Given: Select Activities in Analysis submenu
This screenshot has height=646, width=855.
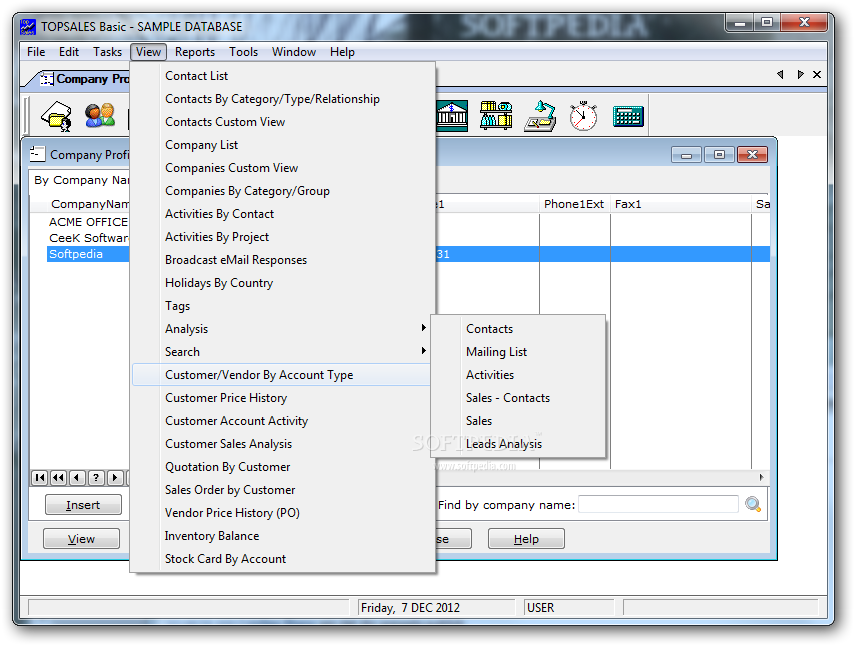Looking at the screenshot, I should click(x=518, y=375).
